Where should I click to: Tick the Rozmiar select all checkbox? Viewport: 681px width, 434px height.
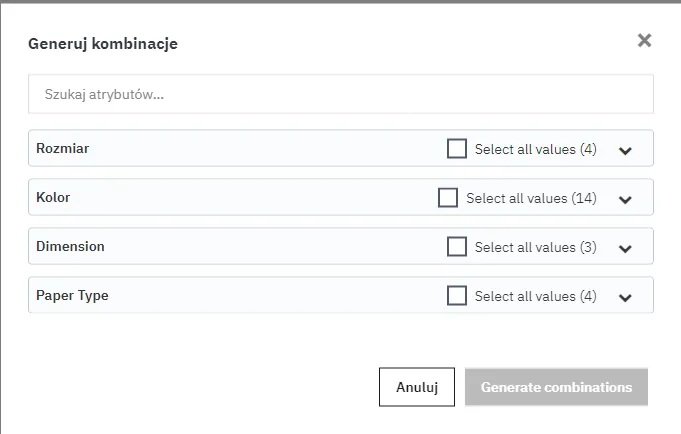(457, 149)
